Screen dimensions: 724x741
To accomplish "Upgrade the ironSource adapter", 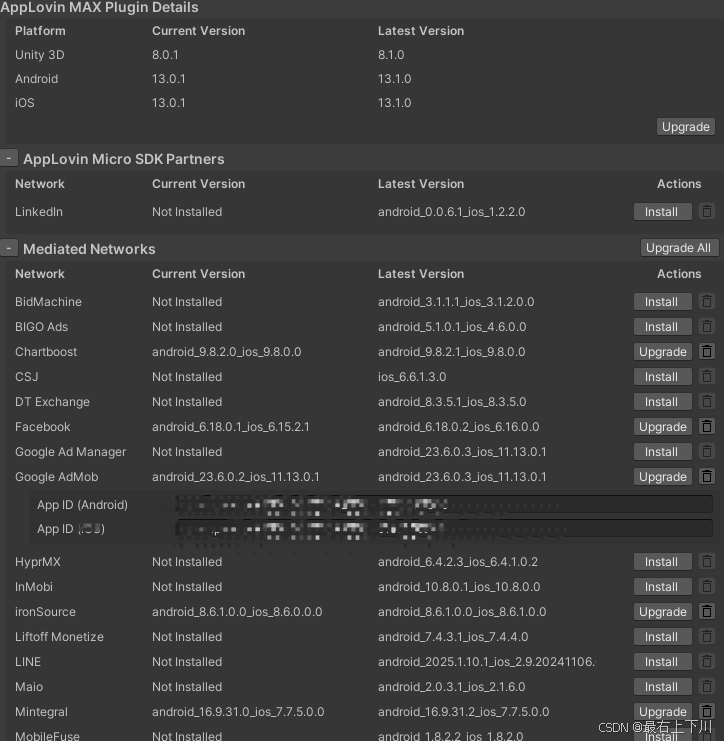I will click(662, 612).
